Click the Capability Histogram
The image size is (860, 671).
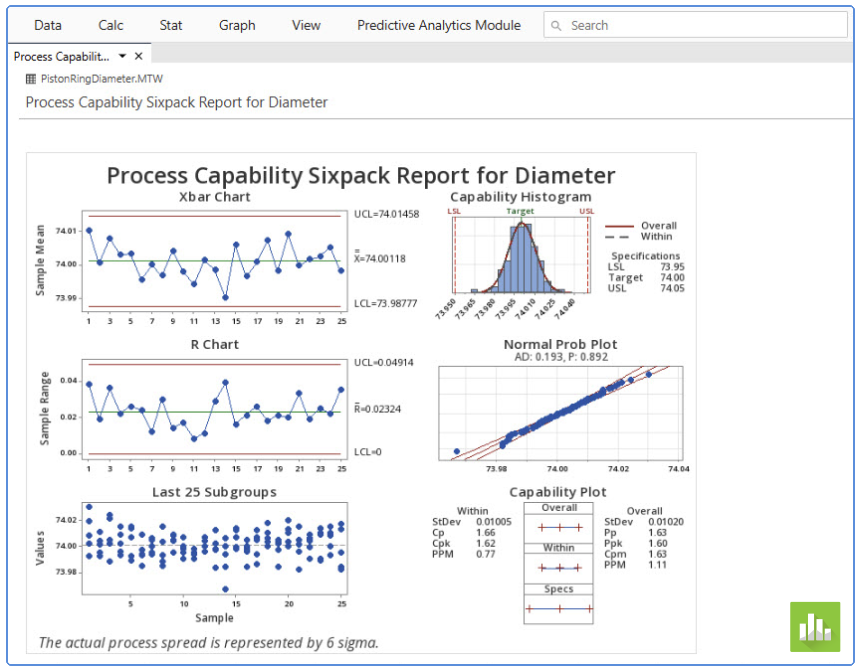(520, 255)
